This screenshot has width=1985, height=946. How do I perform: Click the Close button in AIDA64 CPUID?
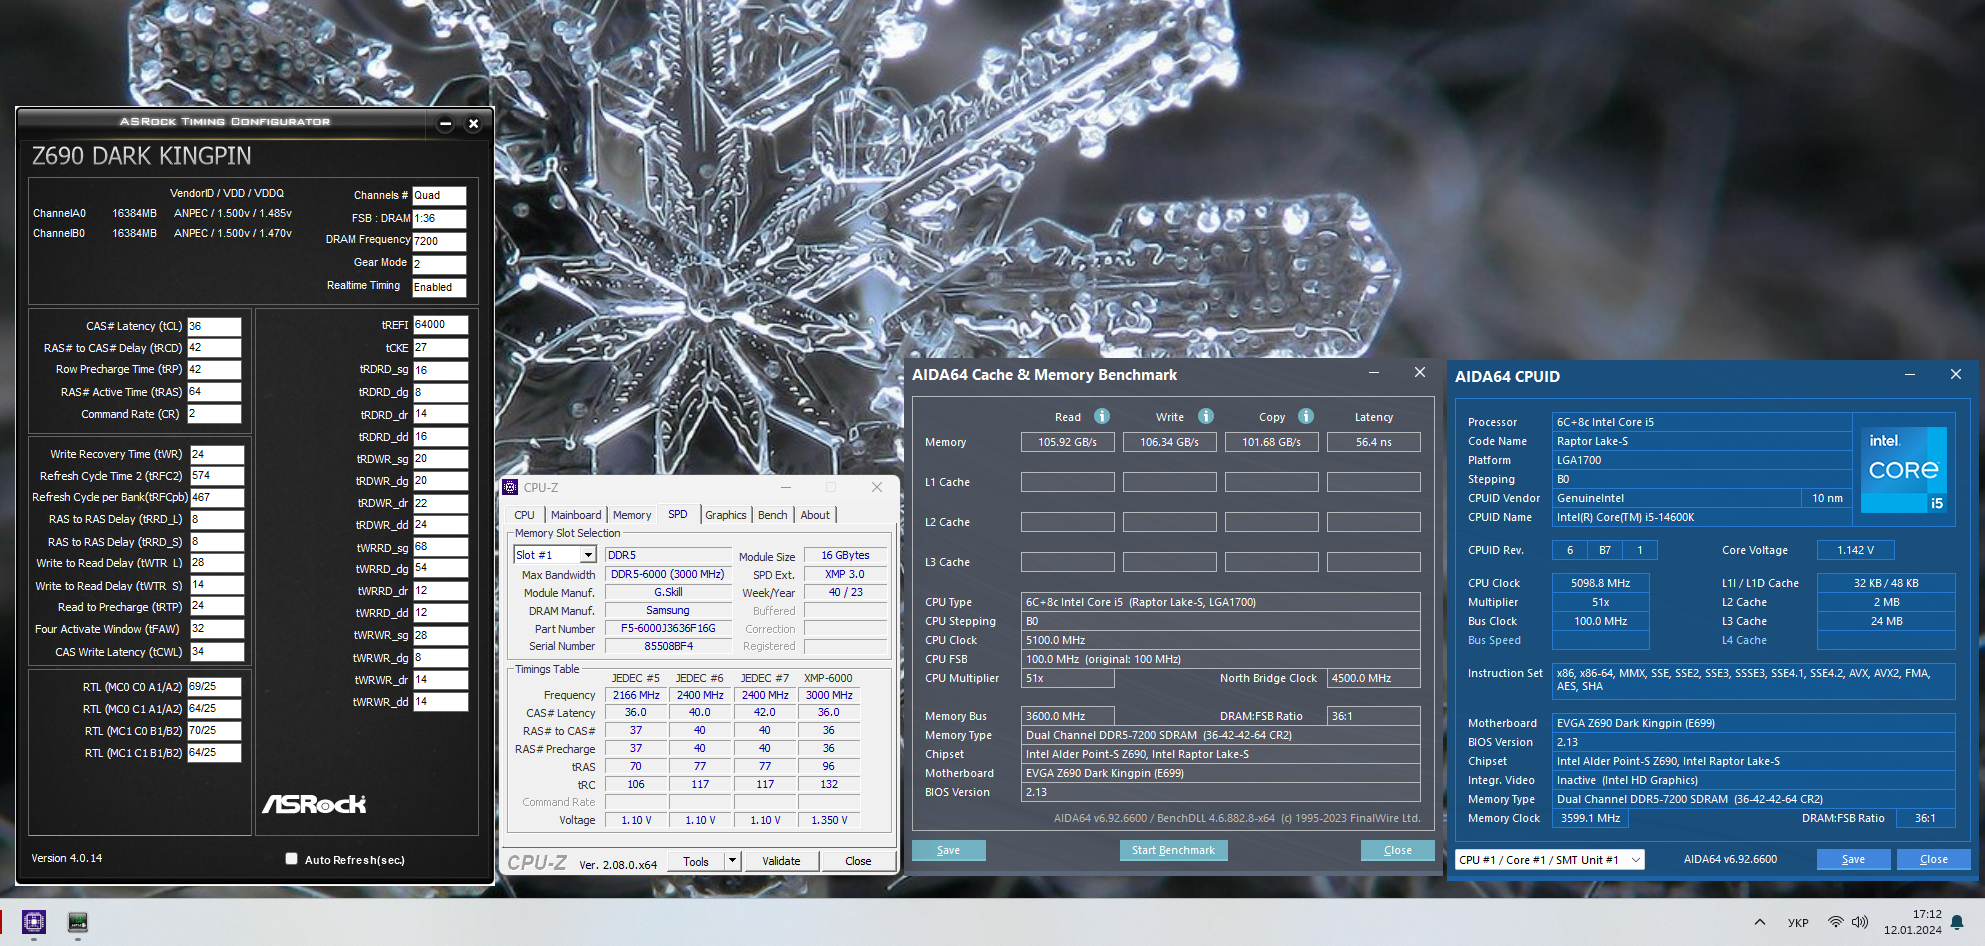click(x=1934, y=859)
